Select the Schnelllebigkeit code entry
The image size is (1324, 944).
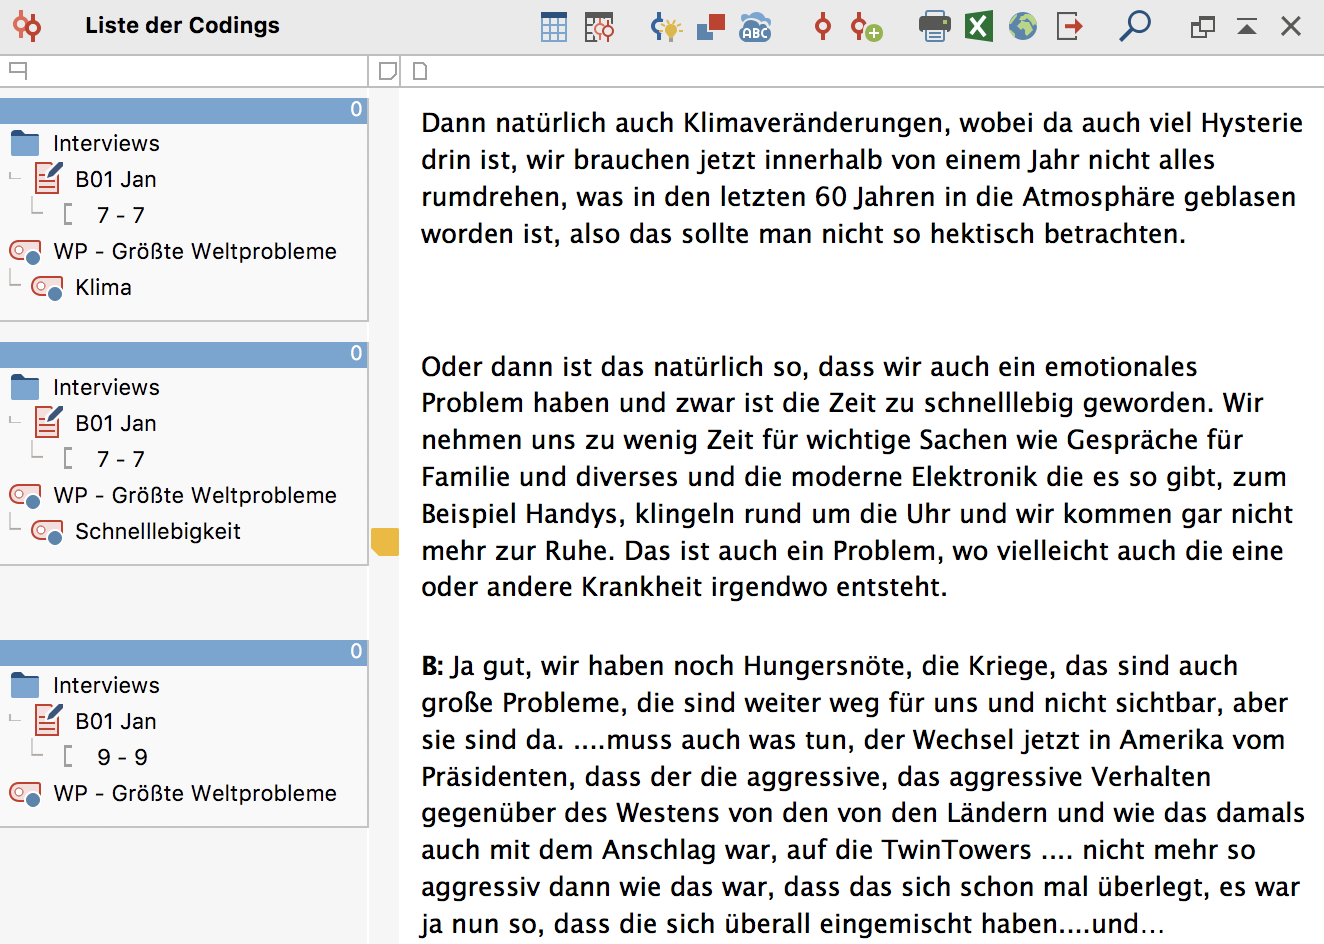click(x=157, y=532)
